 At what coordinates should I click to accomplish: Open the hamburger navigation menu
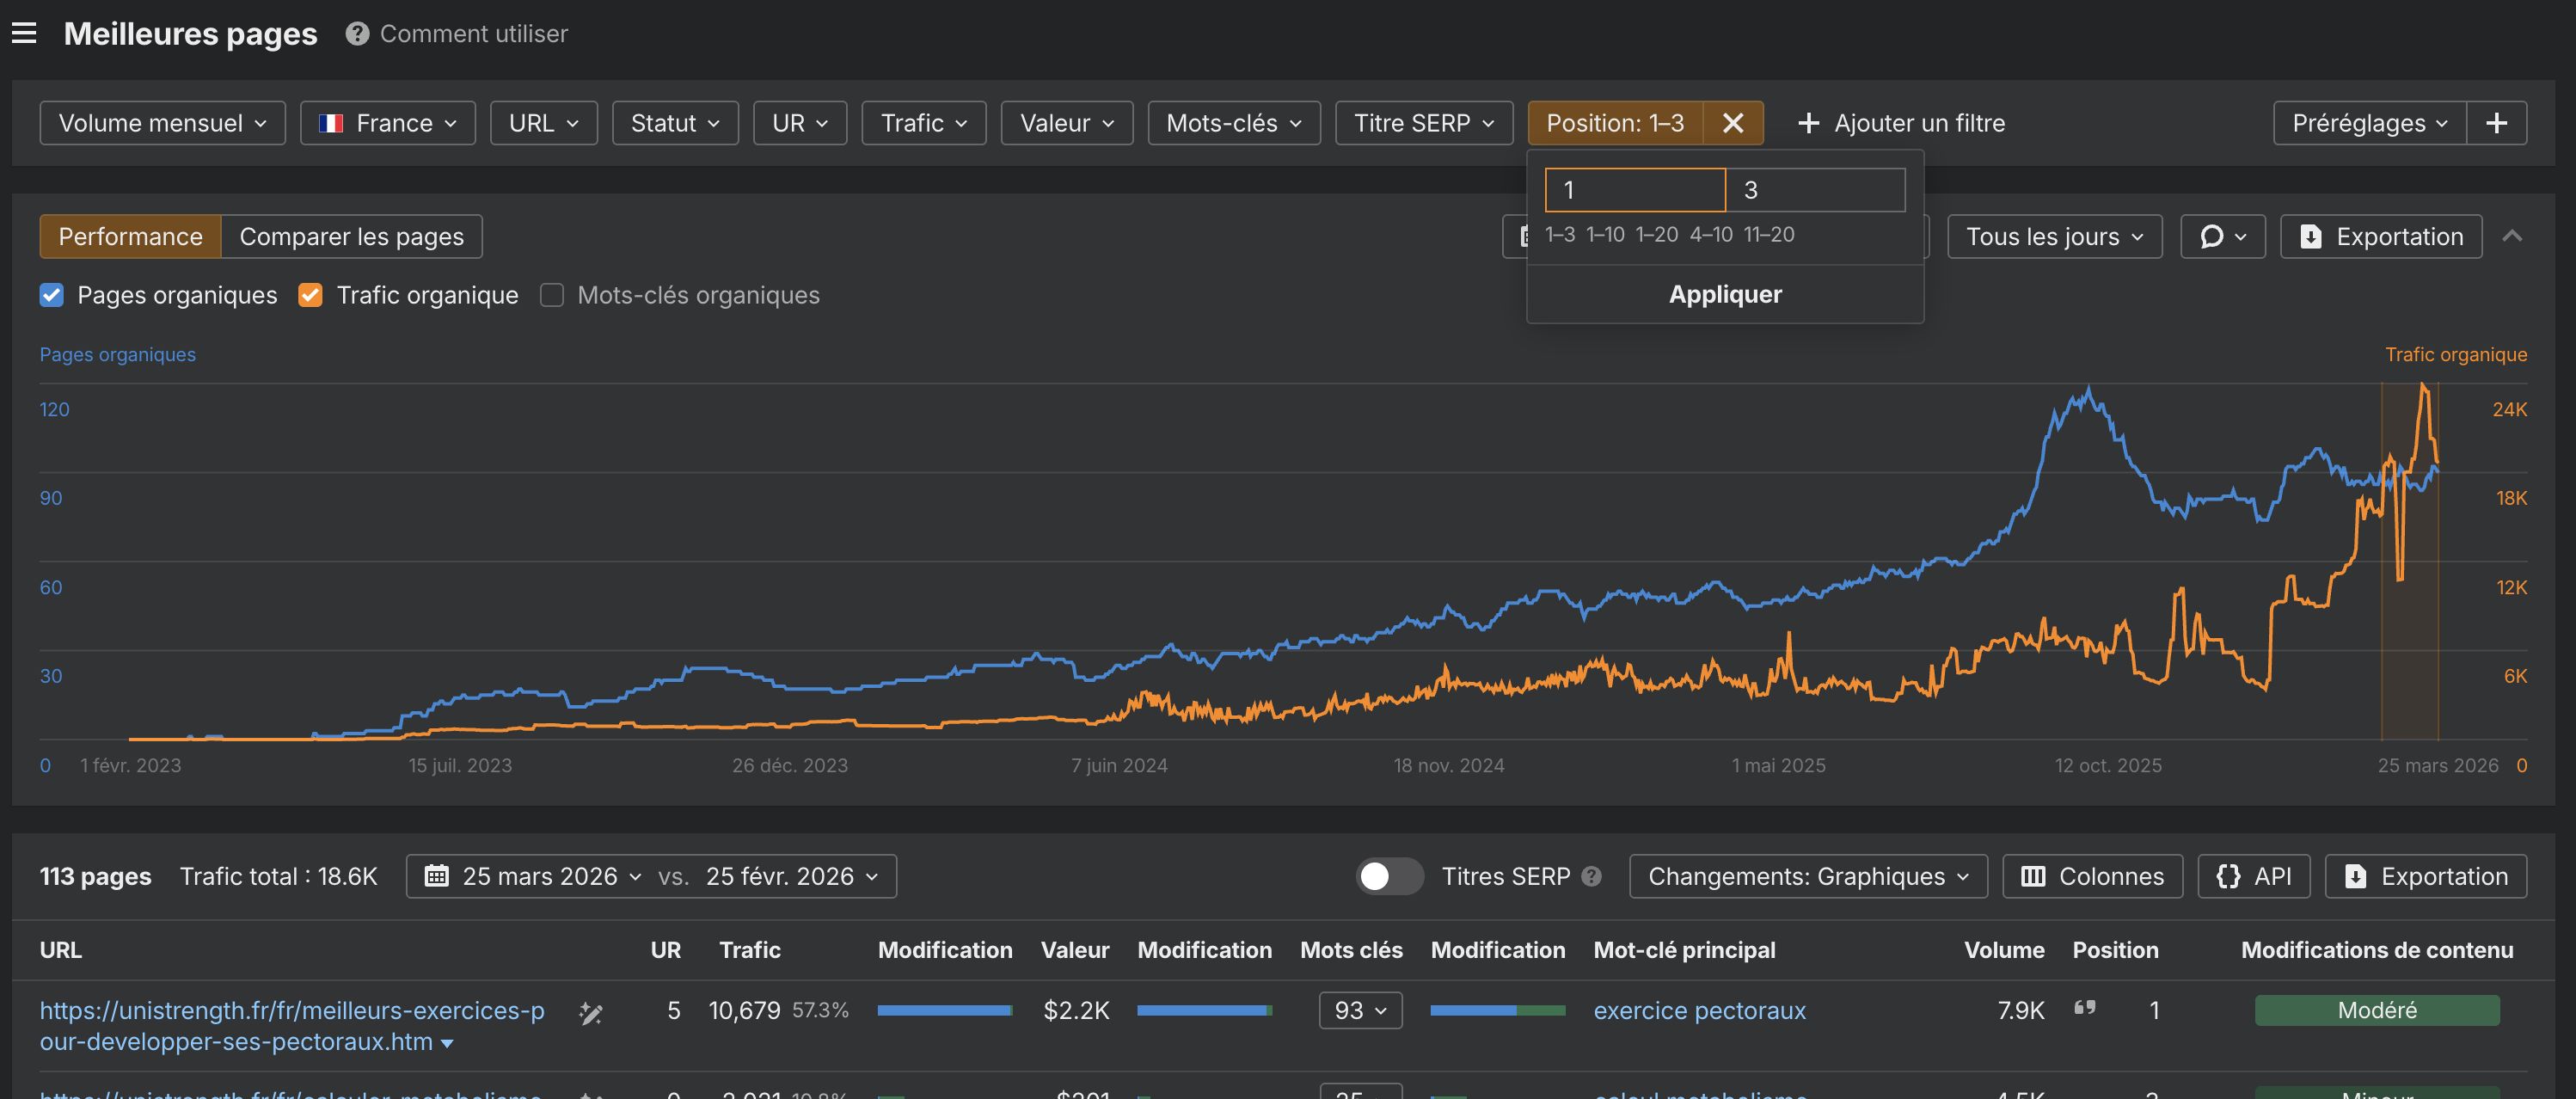[x=24, y=33]
